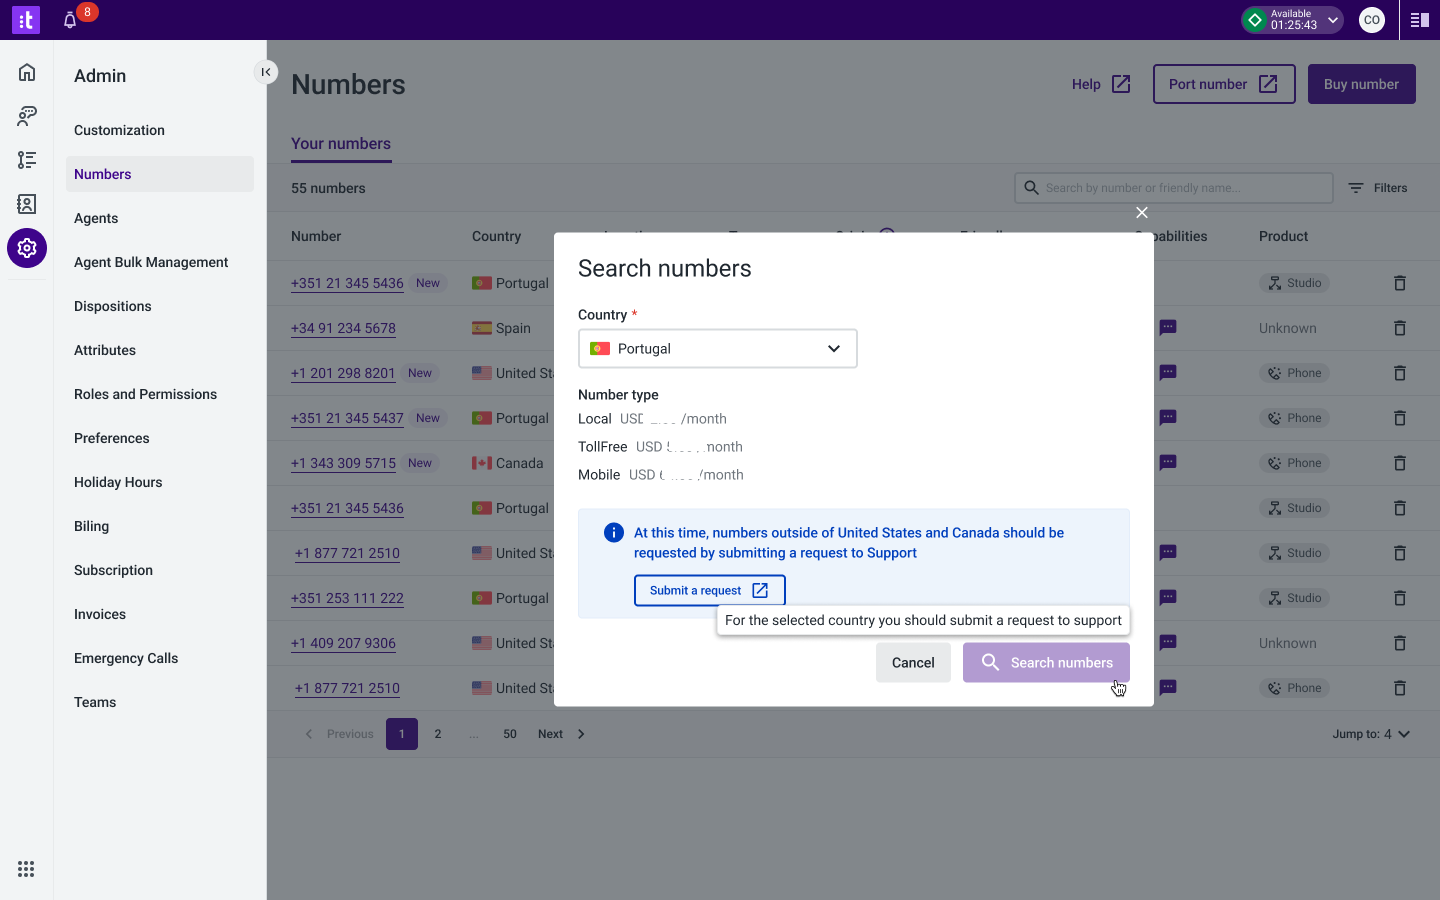The width and height of the screenshot is (1440, 900).
Task: Open the Country dropdown showing Portugal
Action: 717,348
